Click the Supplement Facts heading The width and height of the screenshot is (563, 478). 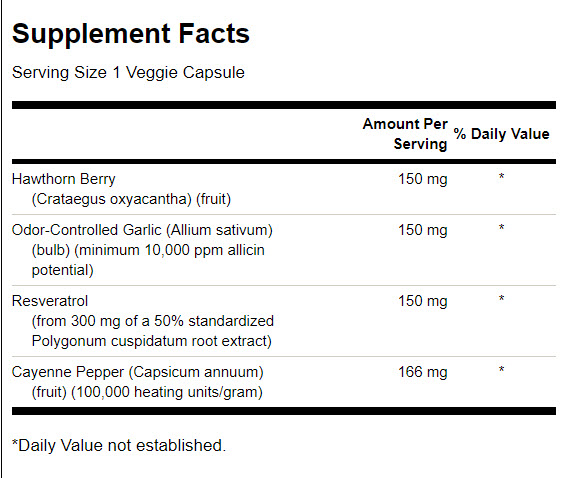(x=131, y=34)
